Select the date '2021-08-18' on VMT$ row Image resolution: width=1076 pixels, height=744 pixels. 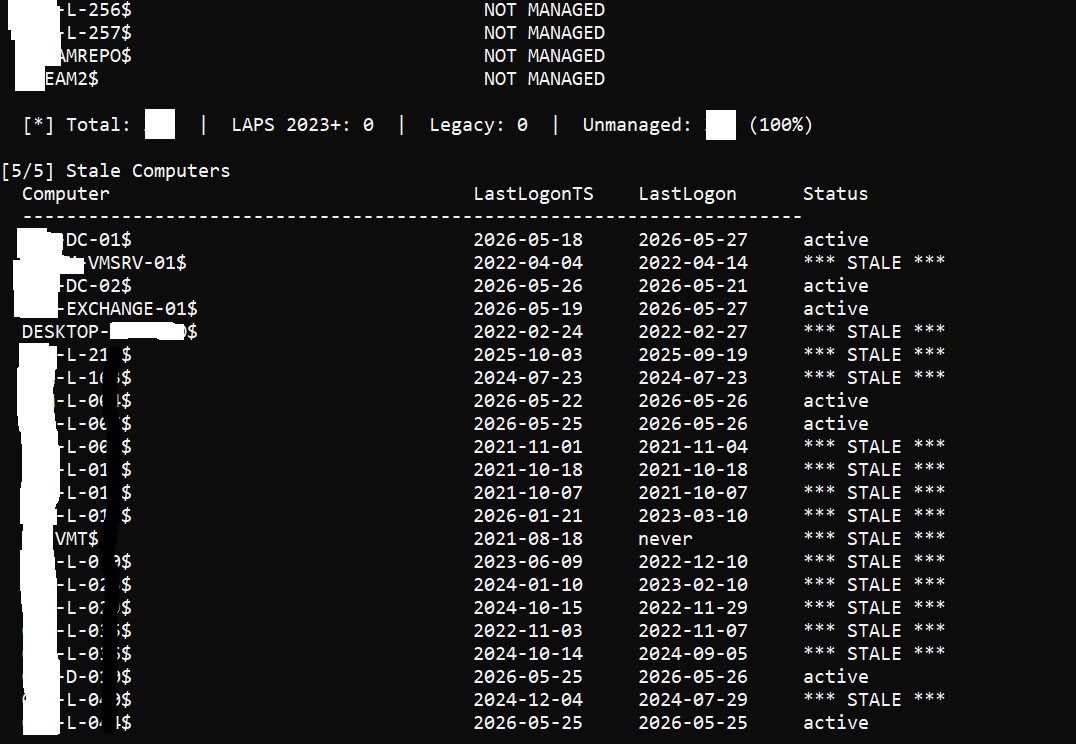tap(528, 539)
